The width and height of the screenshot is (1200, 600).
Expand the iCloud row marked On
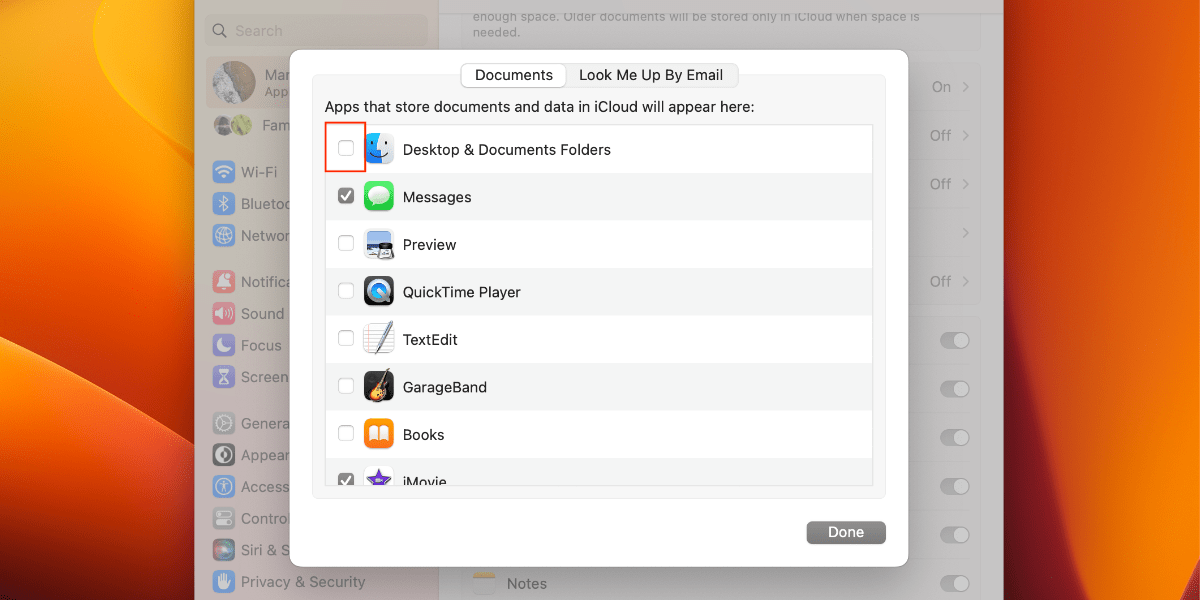[954, 87]
